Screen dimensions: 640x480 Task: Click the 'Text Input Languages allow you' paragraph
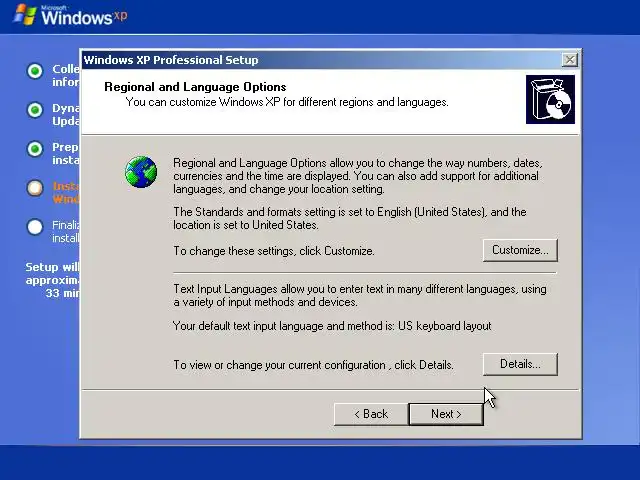360,296
